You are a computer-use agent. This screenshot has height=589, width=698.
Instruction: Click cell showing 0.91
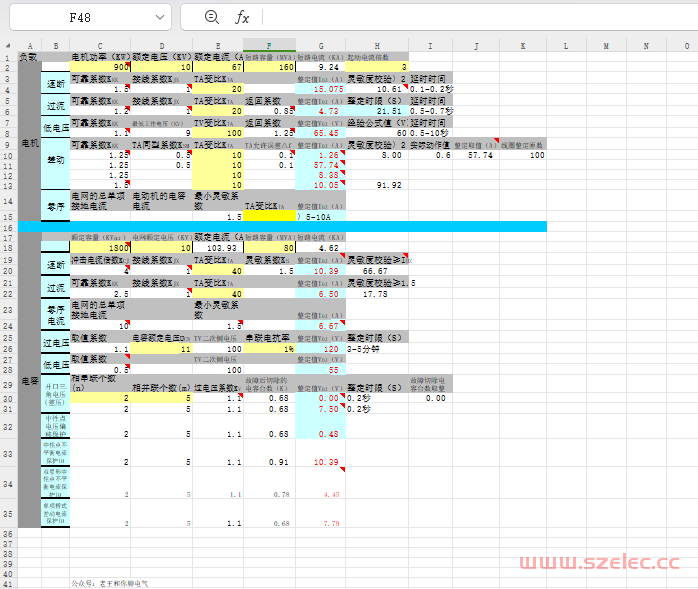[269, 454]
